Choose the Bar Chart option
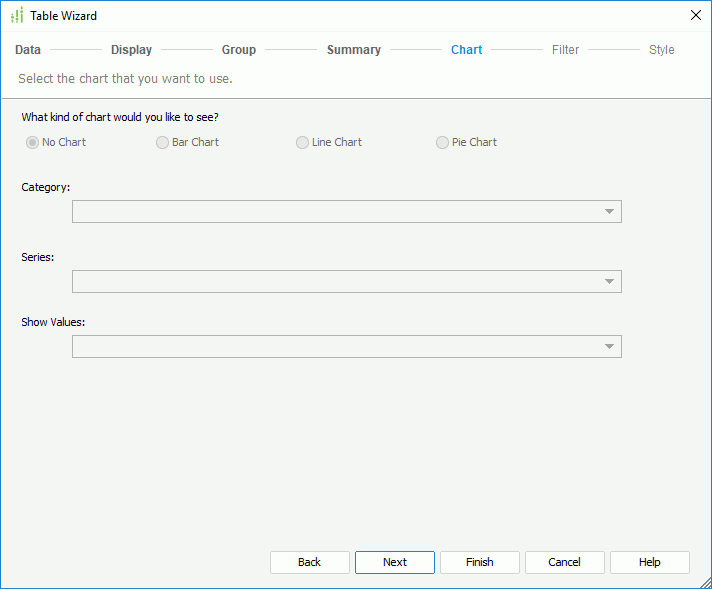 pyautogui.click(x=163, y=143)
